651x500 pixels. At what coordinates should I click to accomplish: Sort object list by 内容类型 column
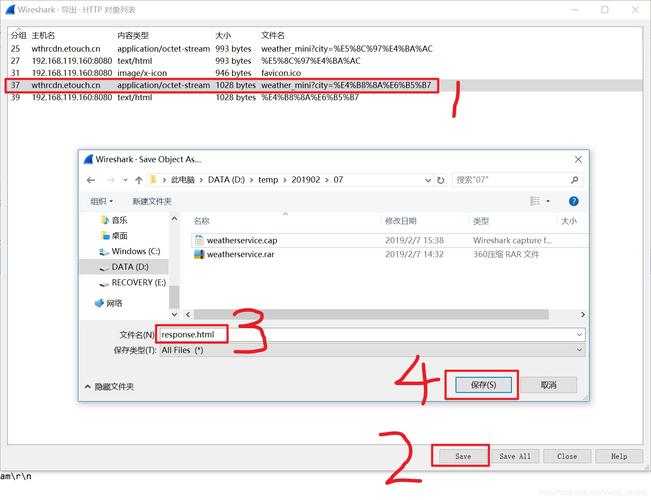(x=133, y=36)
